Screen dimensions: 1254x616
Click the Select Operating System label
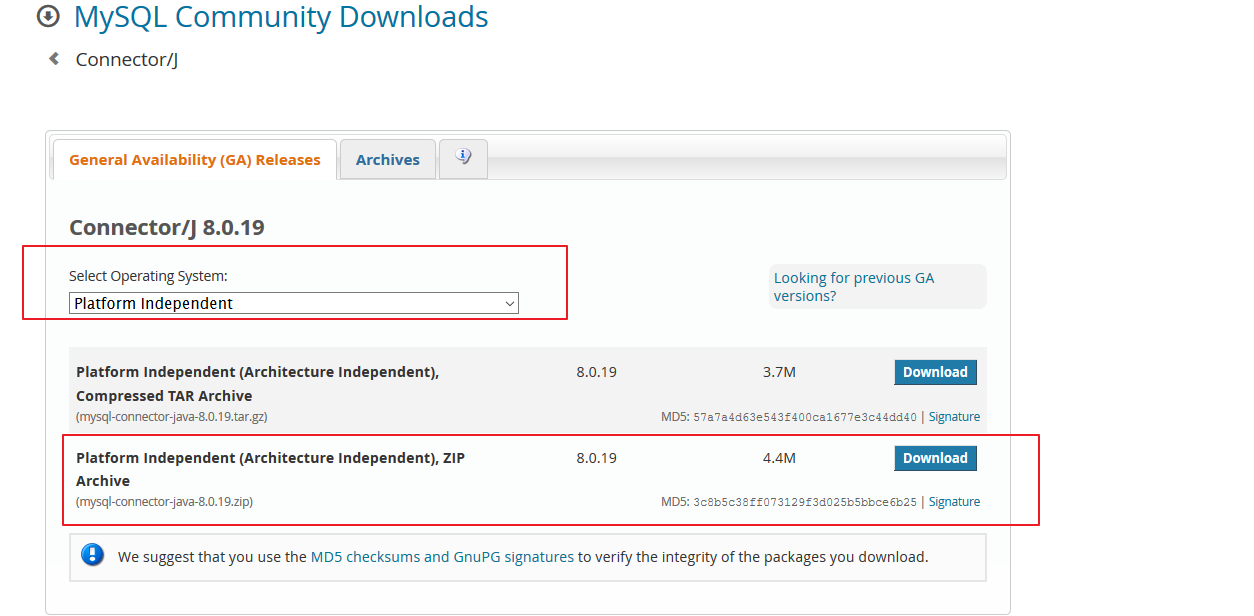coord(148,276)
